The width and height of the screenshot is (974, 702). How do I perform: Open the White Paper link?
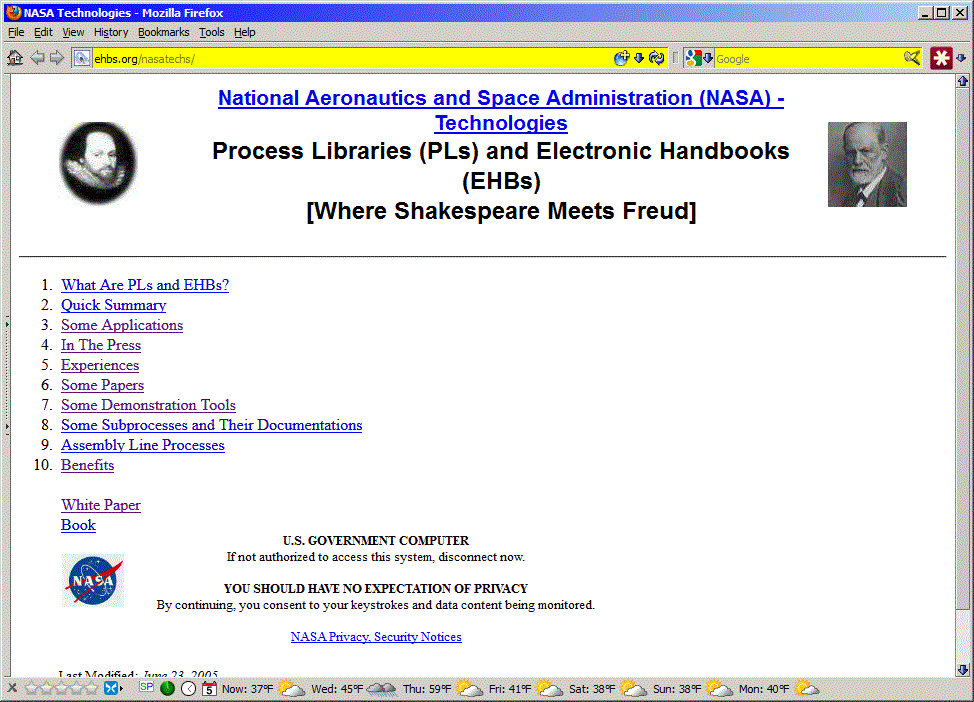tap(101, 505)
